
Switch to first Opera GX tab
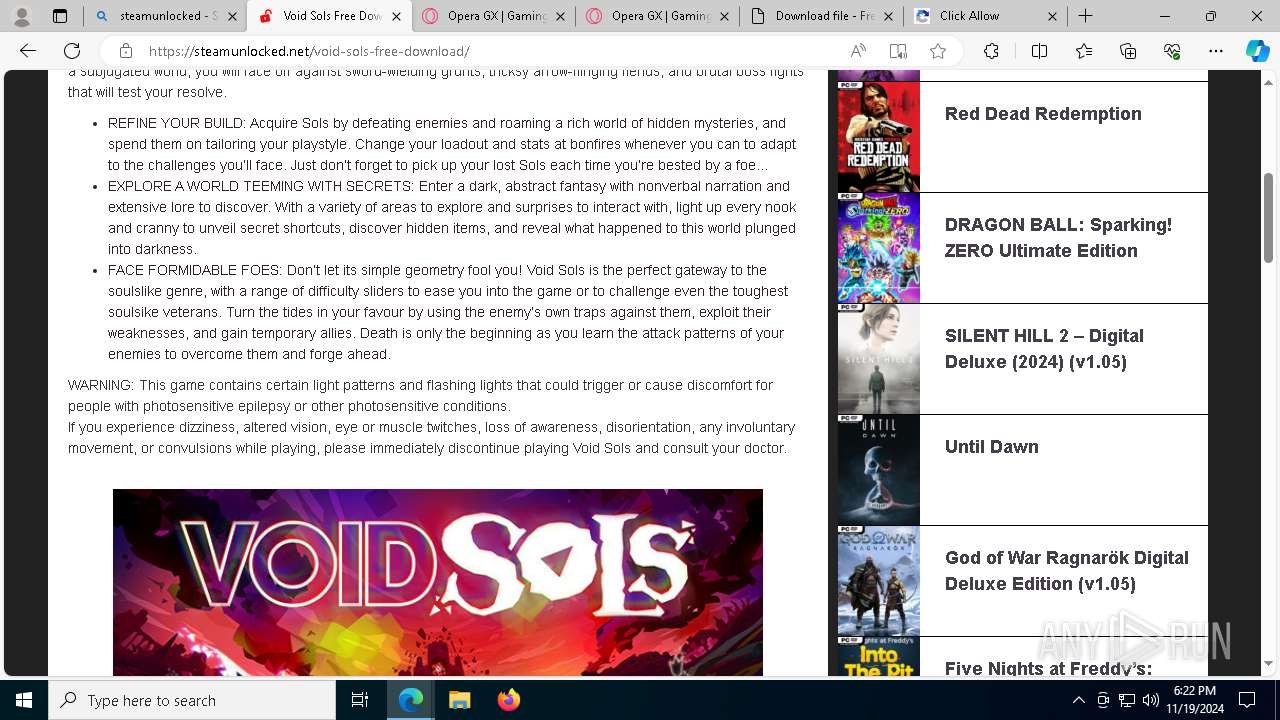coord(494,16)
